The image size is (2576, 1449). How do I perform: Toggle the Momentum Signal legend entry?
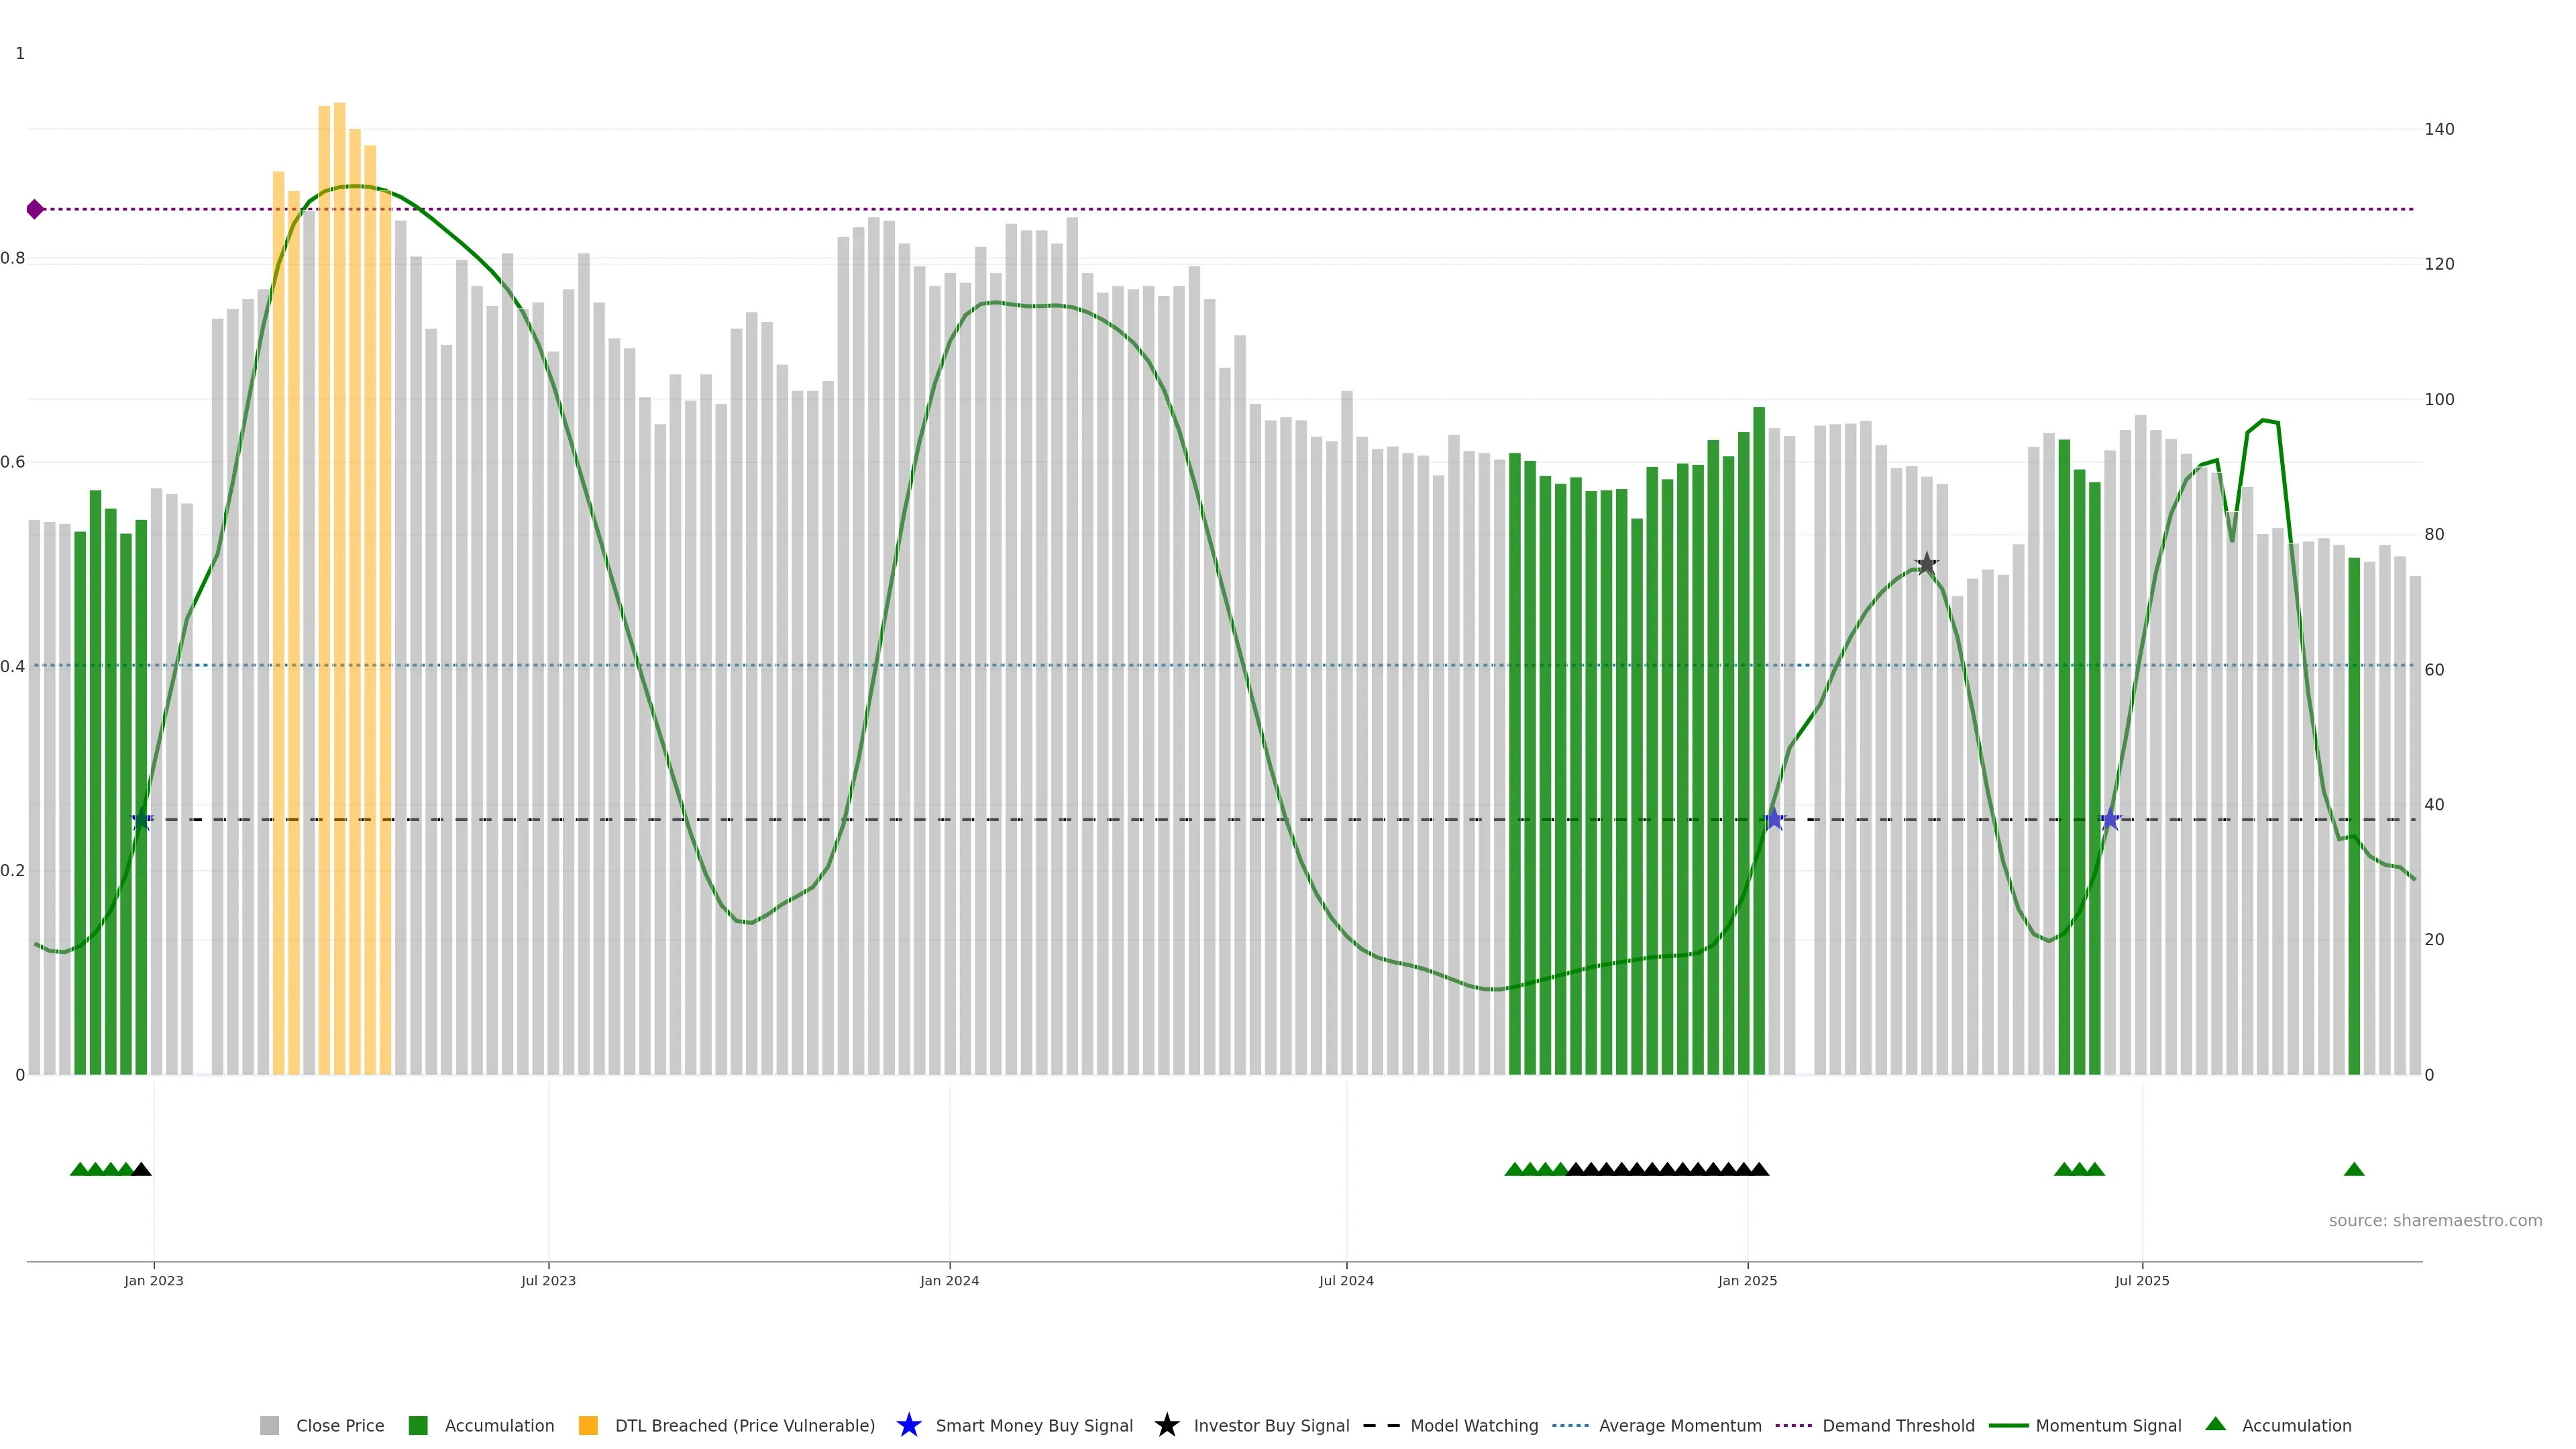pyautogui.click(x=2108, y=1425)
